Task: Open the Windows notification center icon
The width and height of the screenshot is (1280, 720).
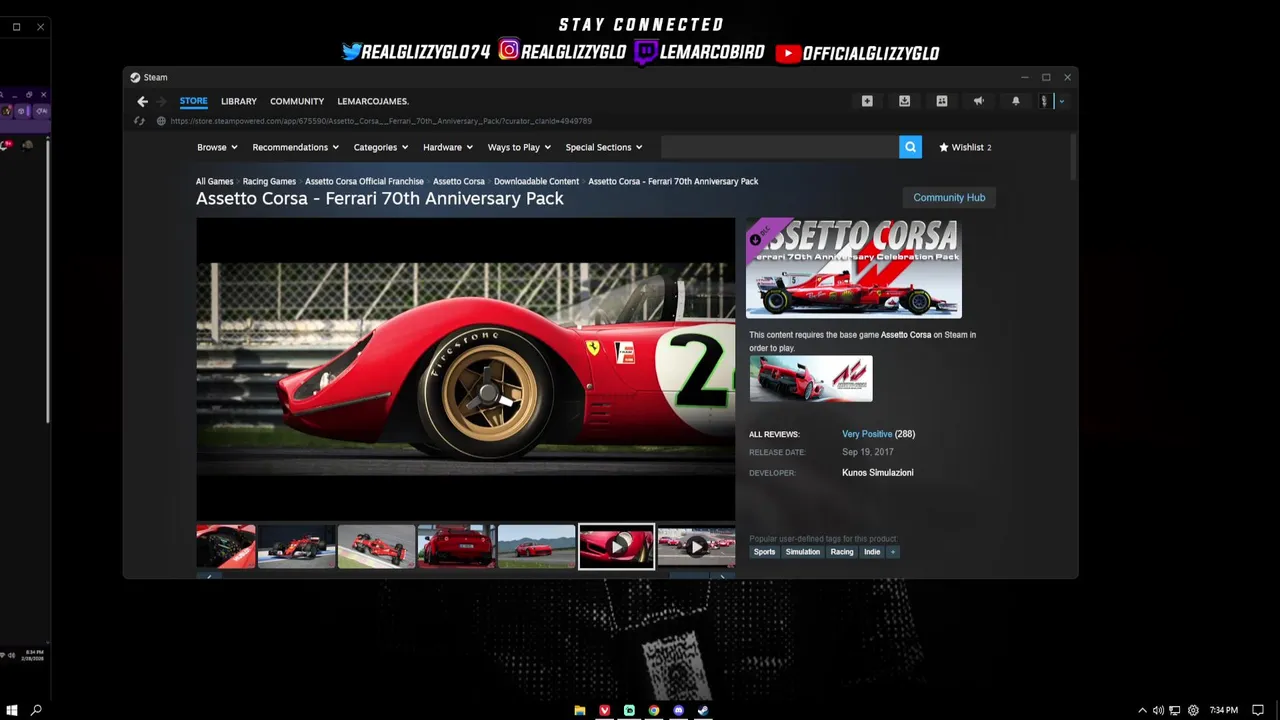Action: 1258,710
